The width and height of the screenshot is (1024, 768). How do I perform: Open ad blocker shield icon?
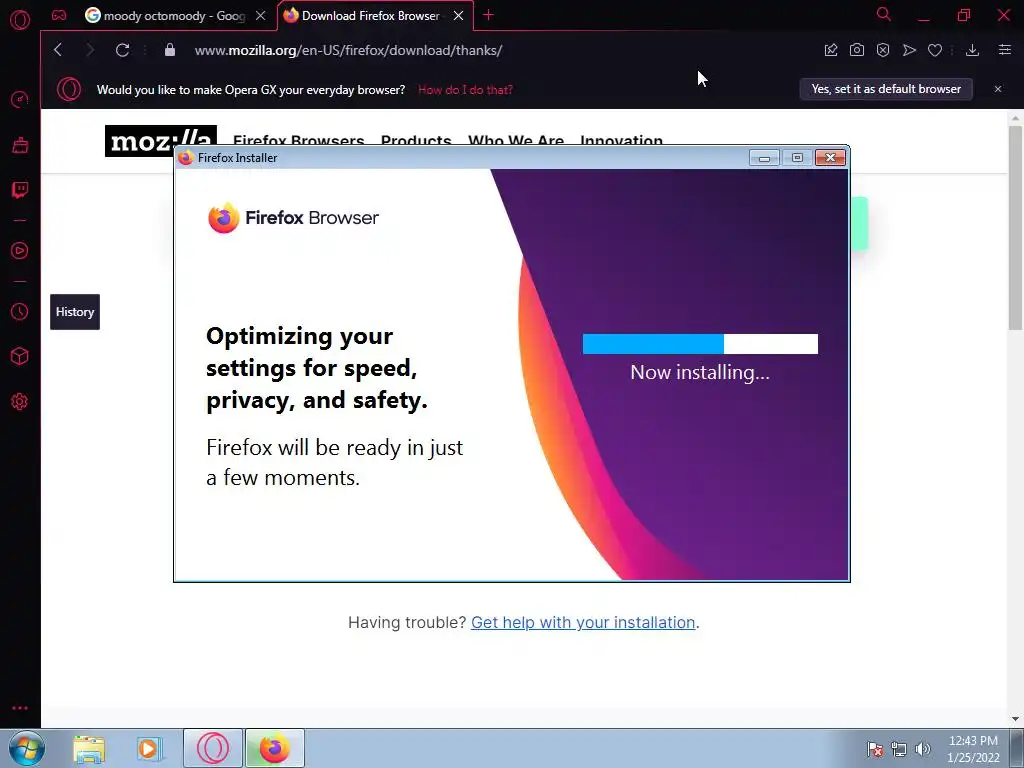pos(883,50)
